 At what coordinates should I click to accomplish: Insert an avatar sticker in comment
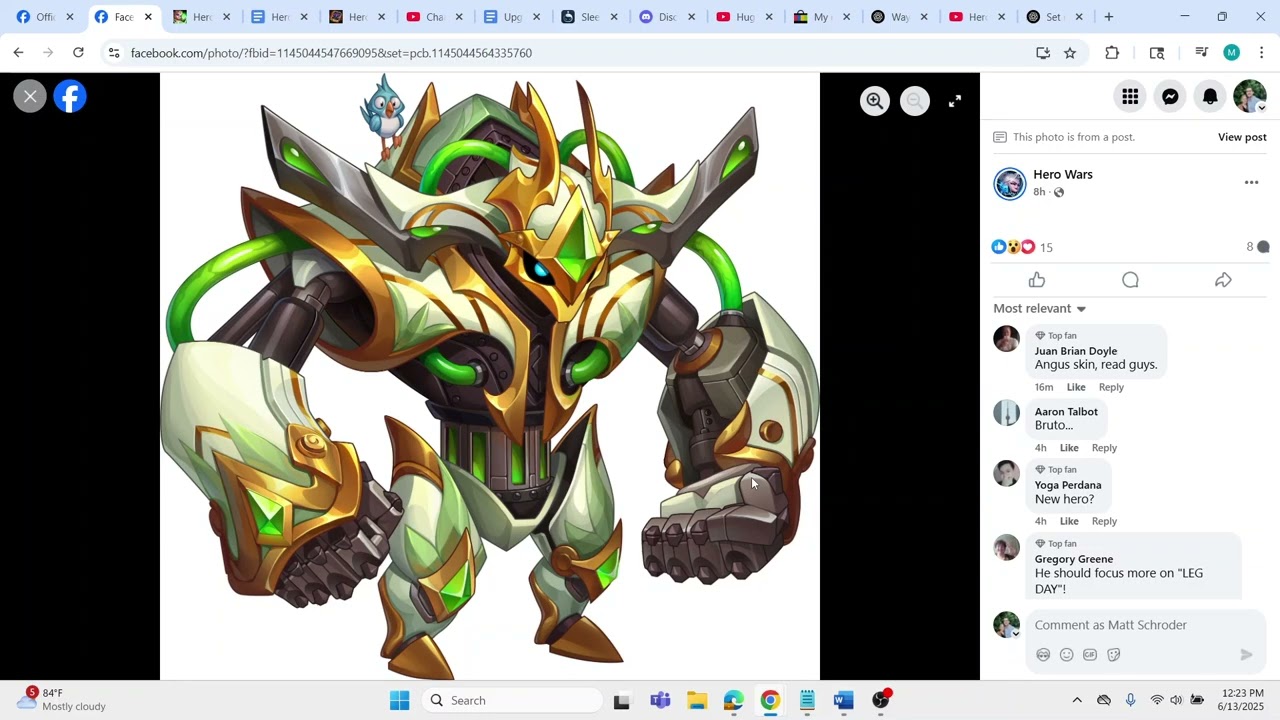click(x=1043, y=655)
